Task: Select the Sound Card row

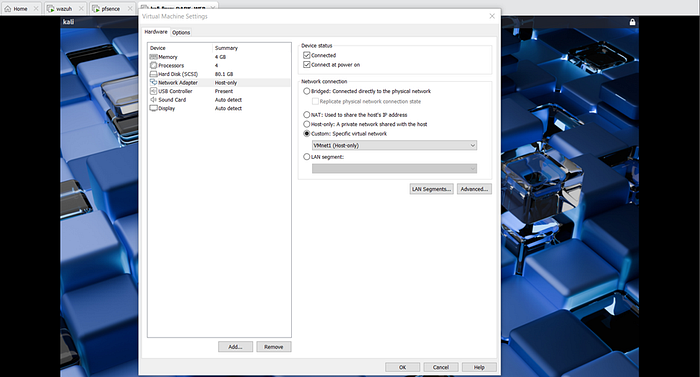Action: tap(219, 100)
